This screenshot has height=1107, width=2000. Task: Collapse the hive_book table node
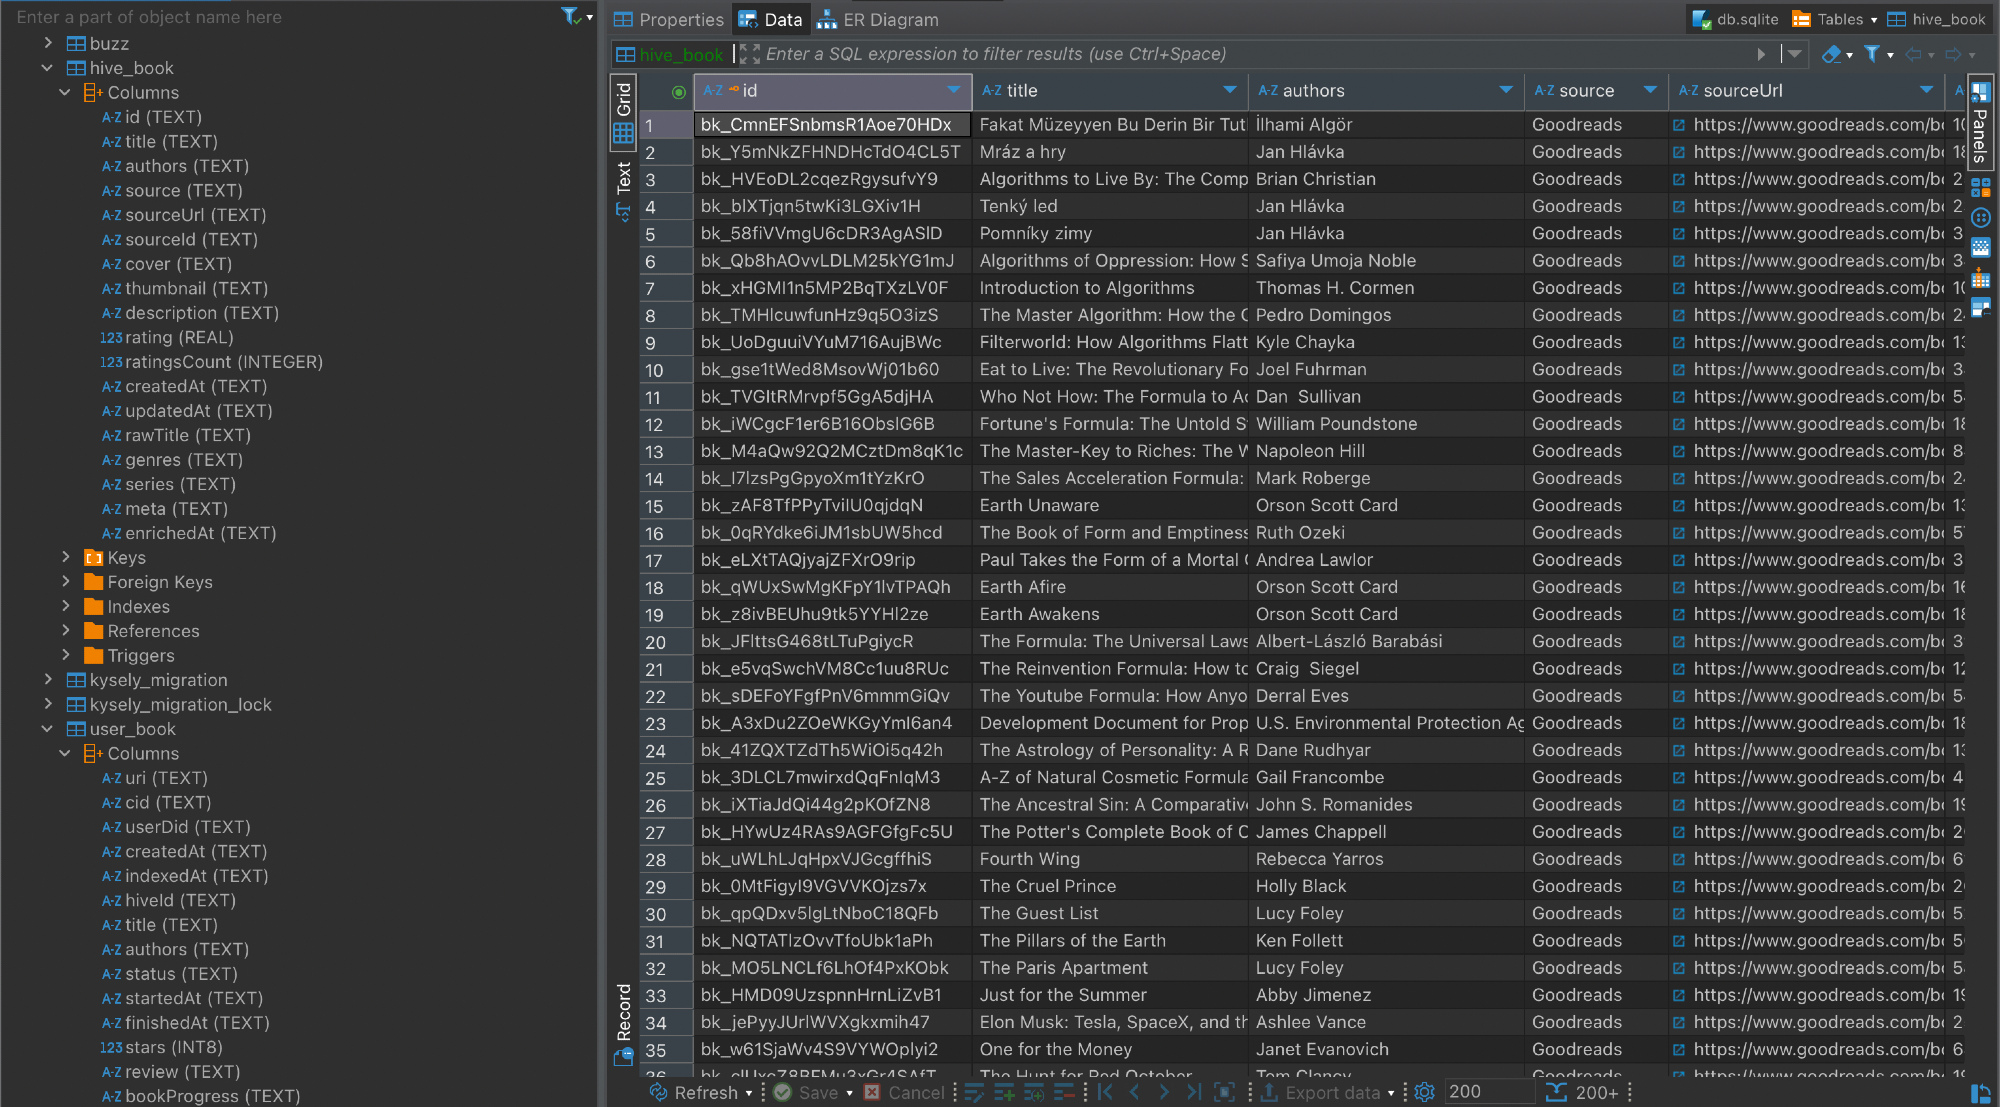[47, 68]
